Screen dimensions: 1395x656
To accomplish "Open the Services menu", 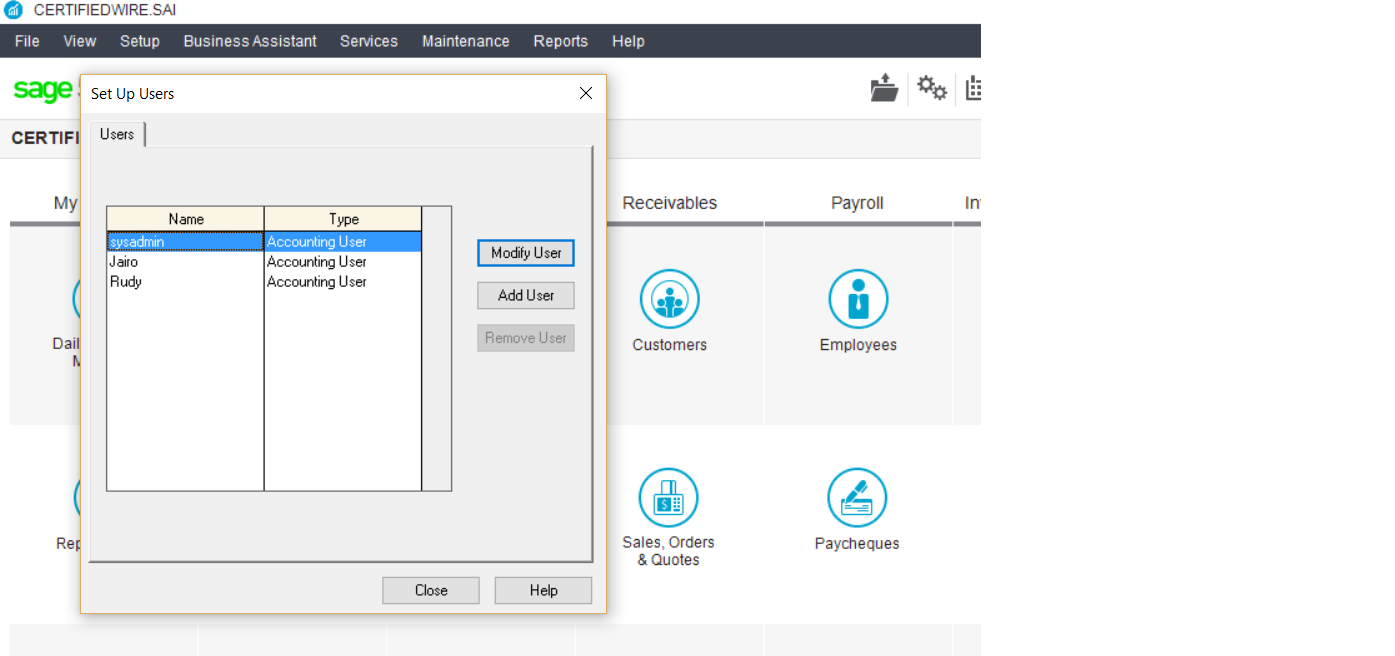I will tap(369, 41).
